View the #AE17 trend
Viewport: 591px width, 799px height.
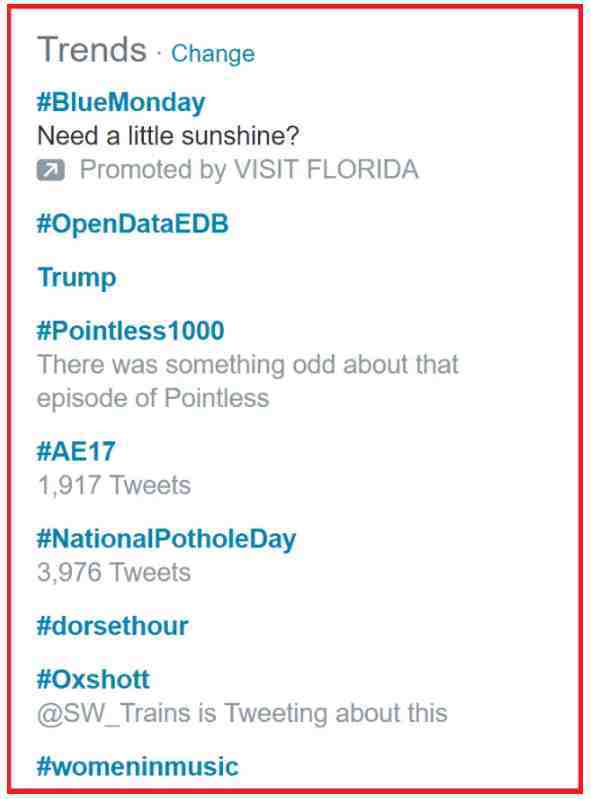pyautogui.click(x=76, y=451)
